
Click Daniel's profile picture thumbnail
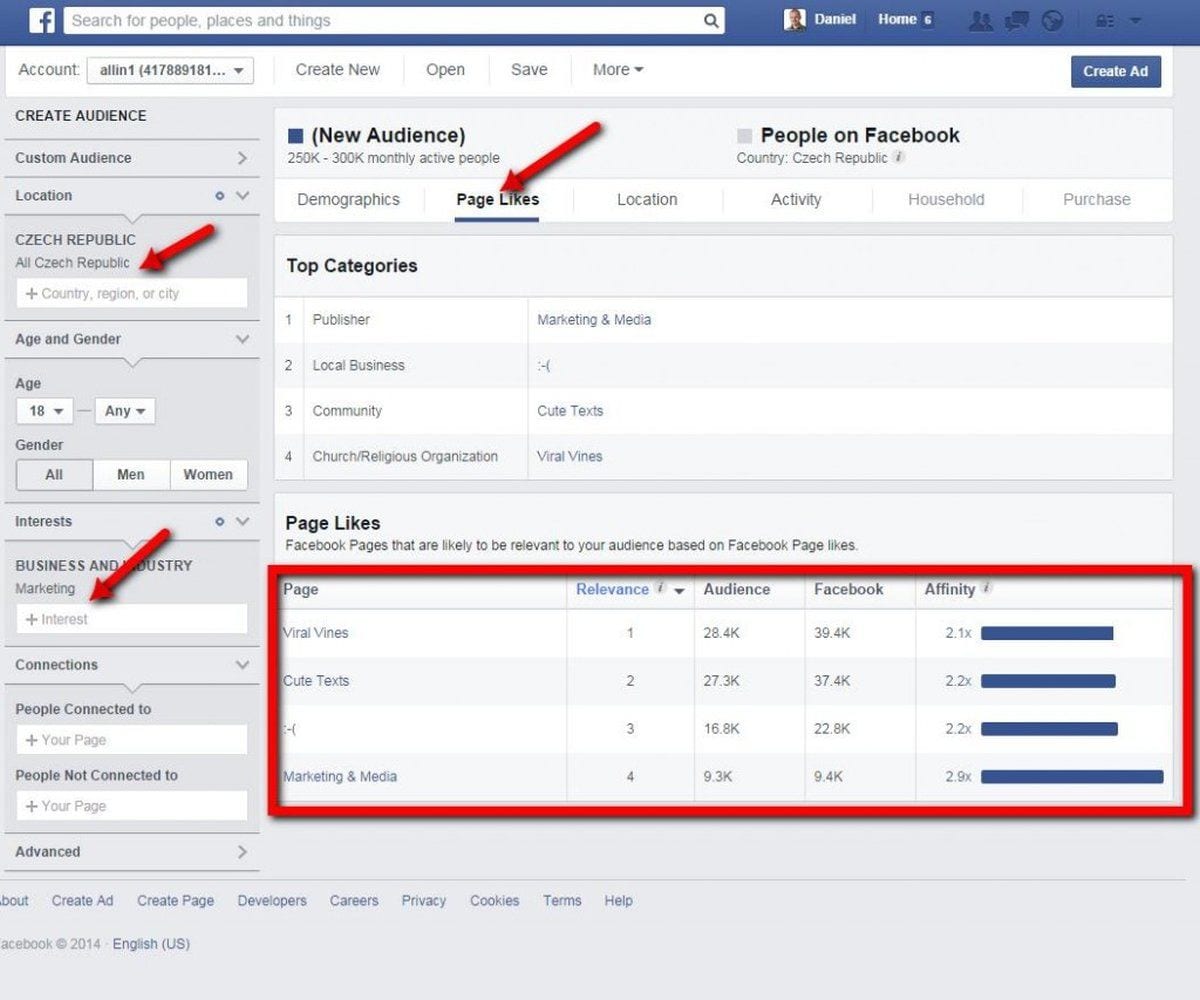pos(795,20)
